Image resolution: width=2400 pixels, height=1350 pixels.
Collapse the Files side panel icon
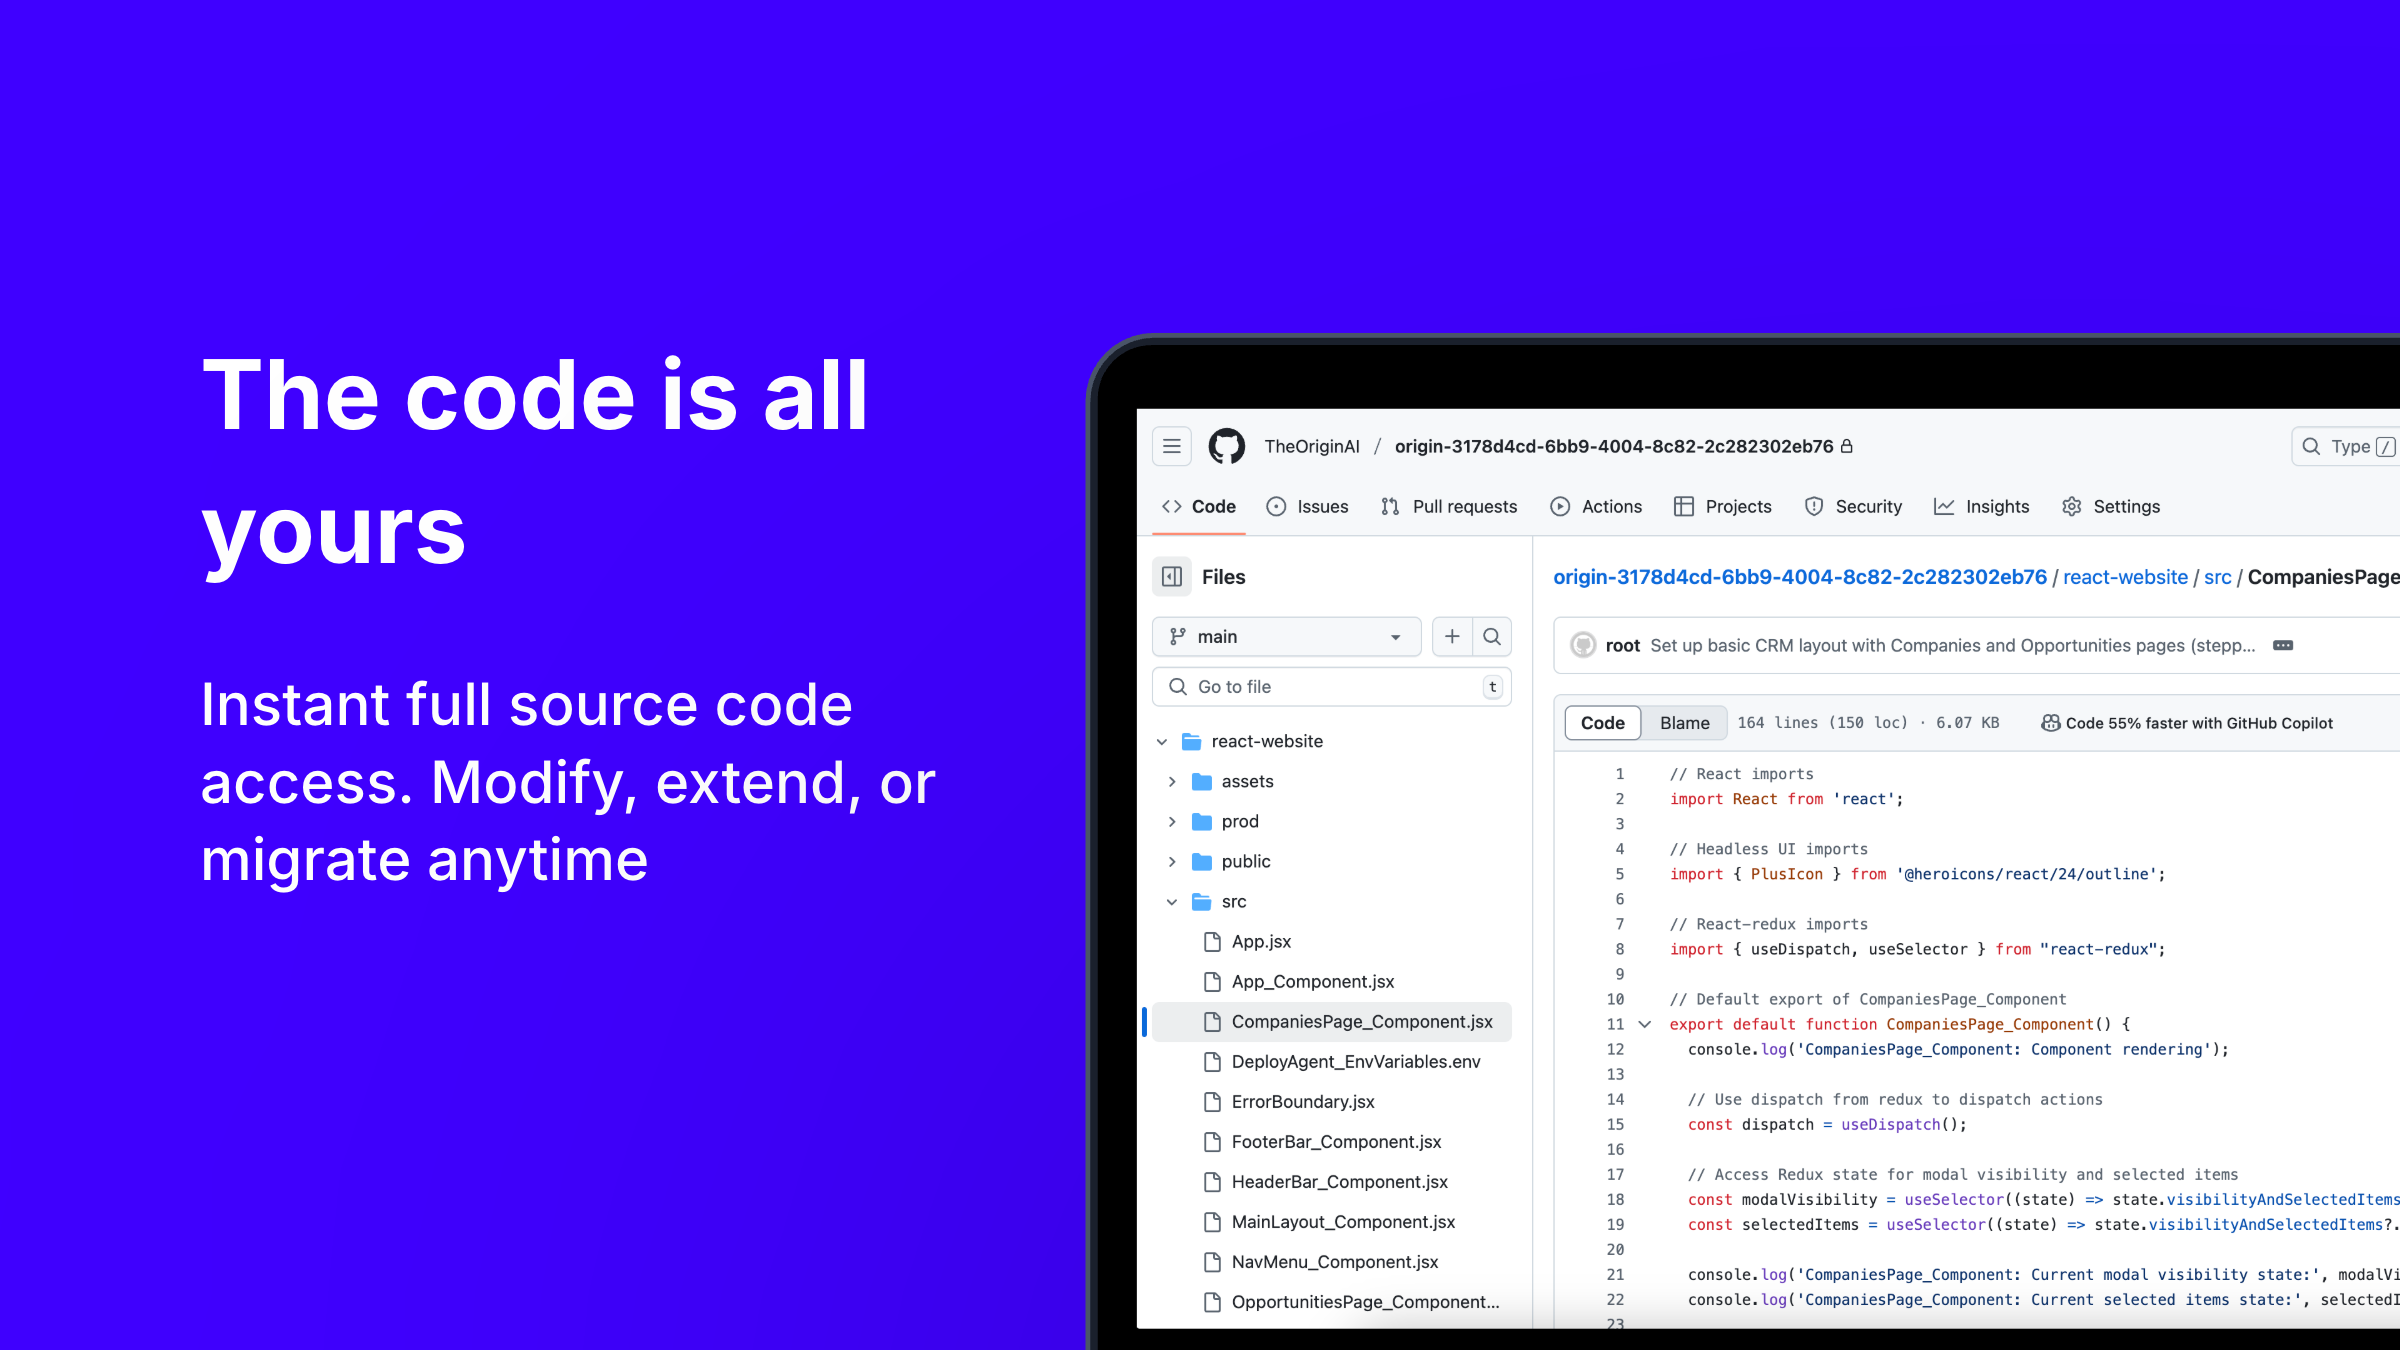click(x=1172, y=577)
